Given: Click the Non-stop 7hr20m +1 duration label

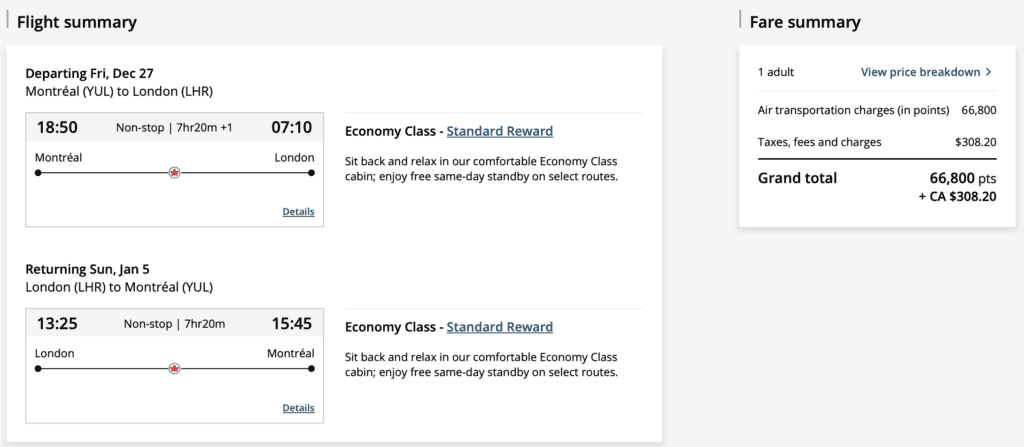Looking at the screenshot, I should tap(174, 127).
